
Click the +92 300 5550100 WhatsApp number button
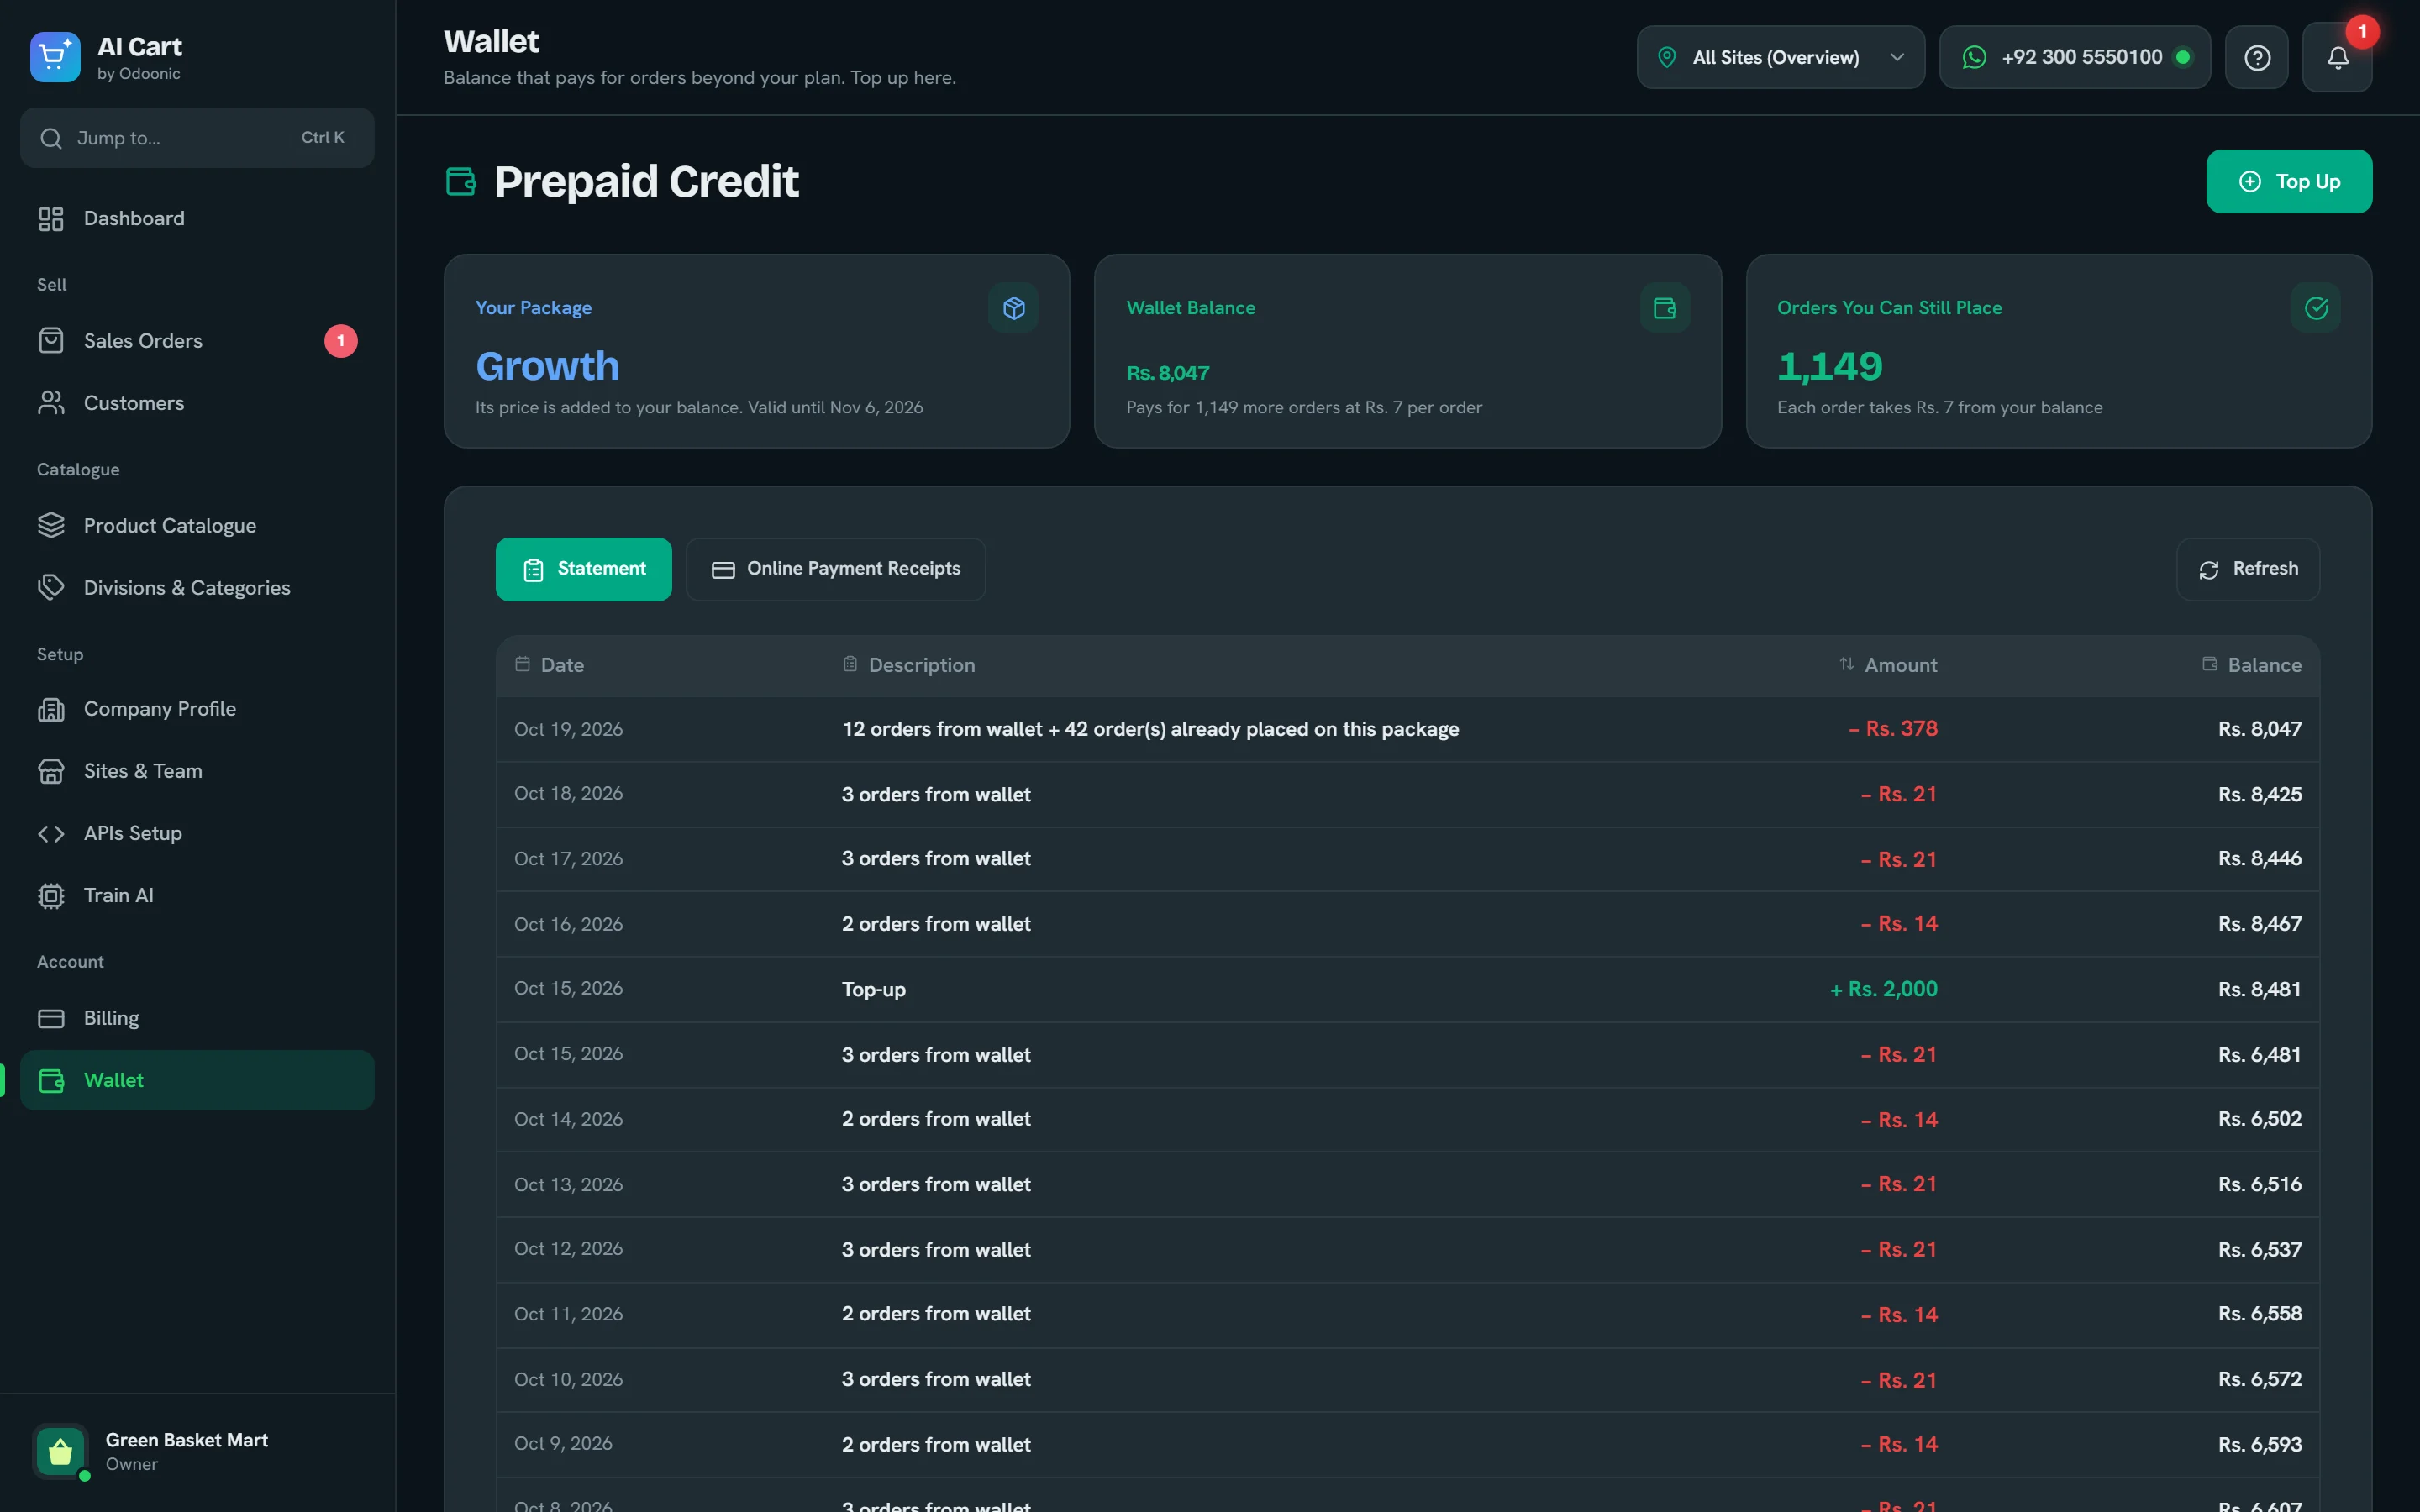[x=2075, y=58]
